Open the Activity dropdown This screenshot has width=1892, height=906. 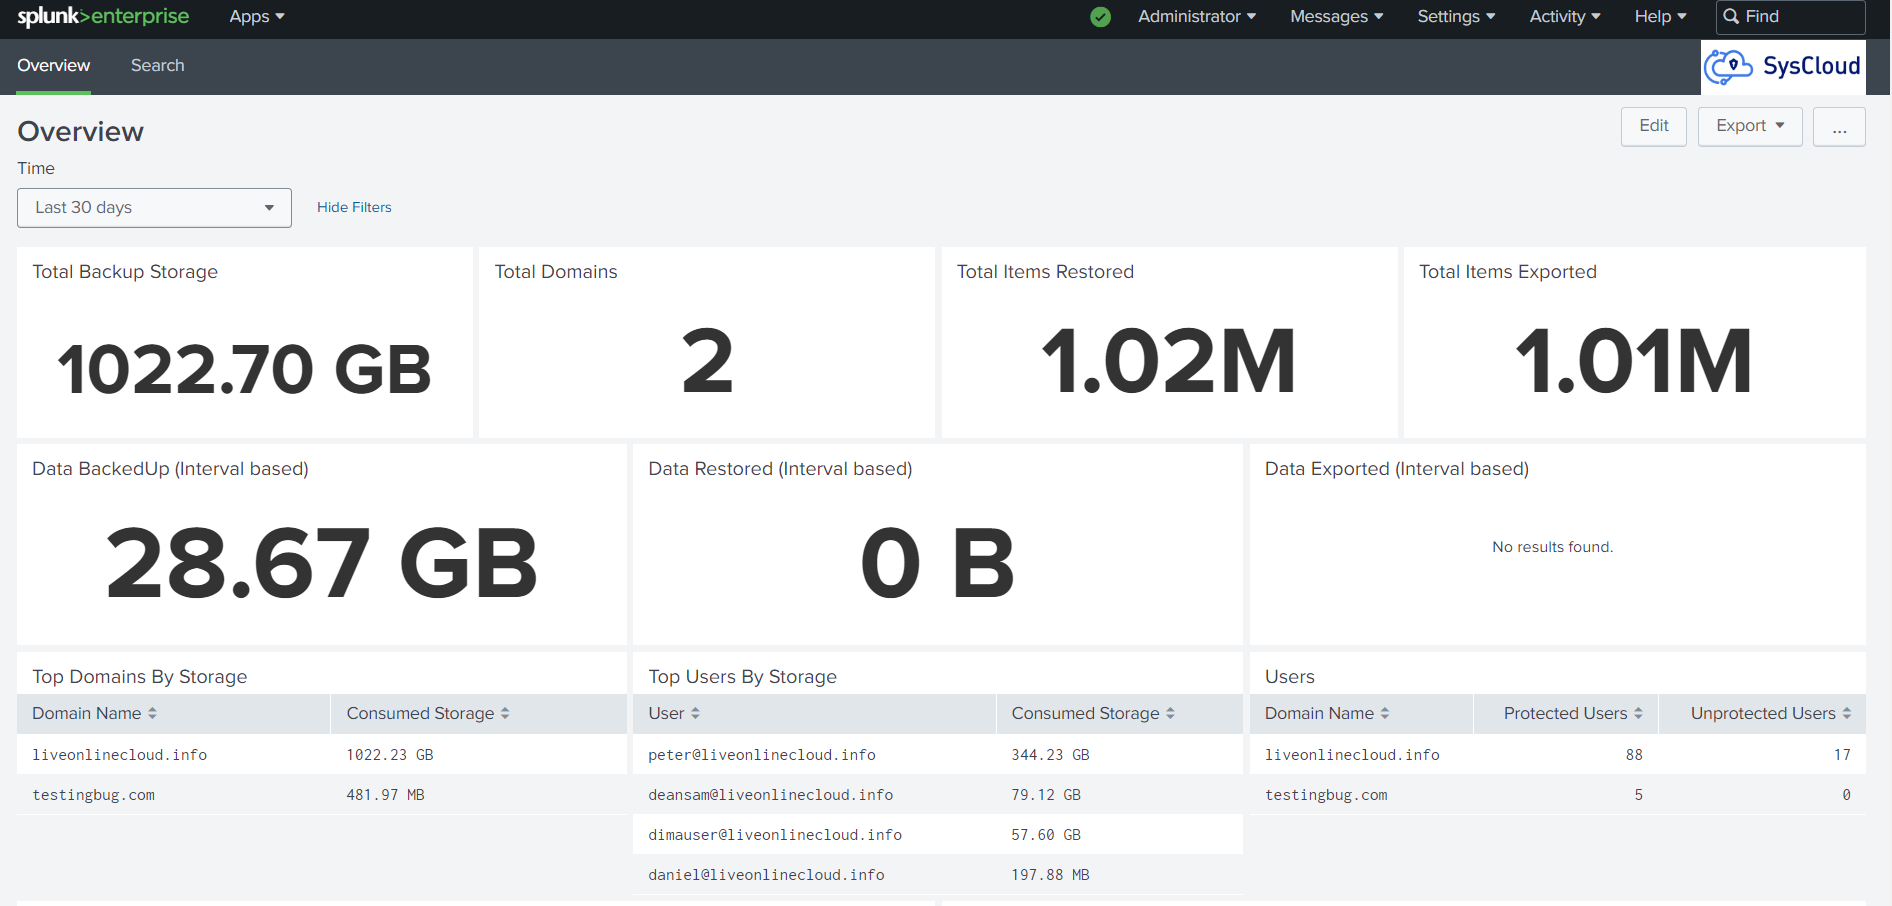1565,17
